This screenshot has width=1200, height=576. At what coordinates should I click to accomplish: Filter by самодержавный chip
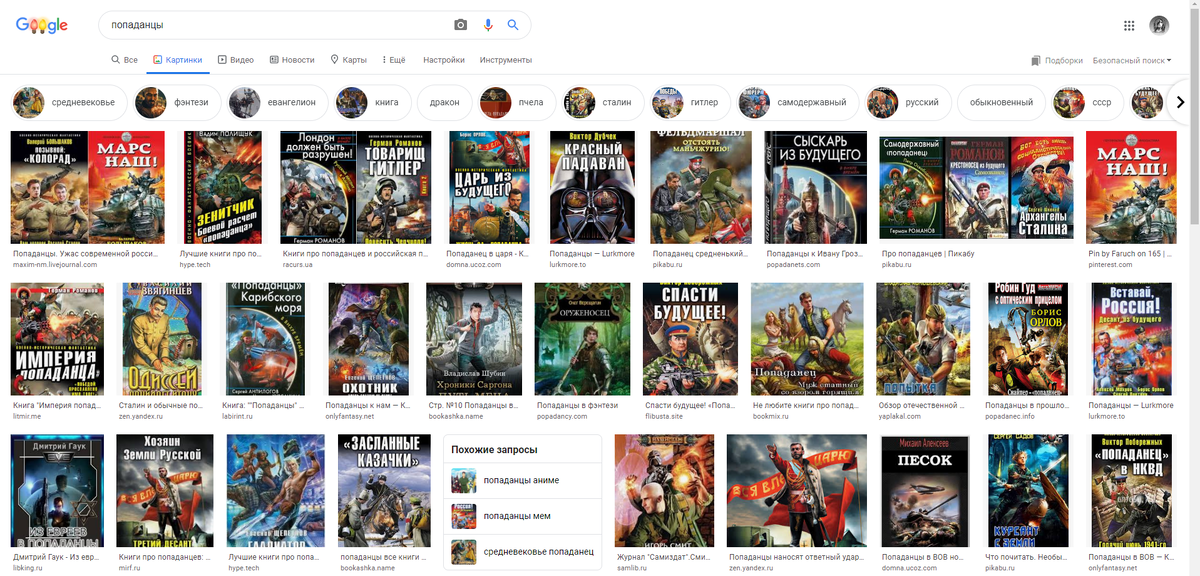(x=797, y=102)
